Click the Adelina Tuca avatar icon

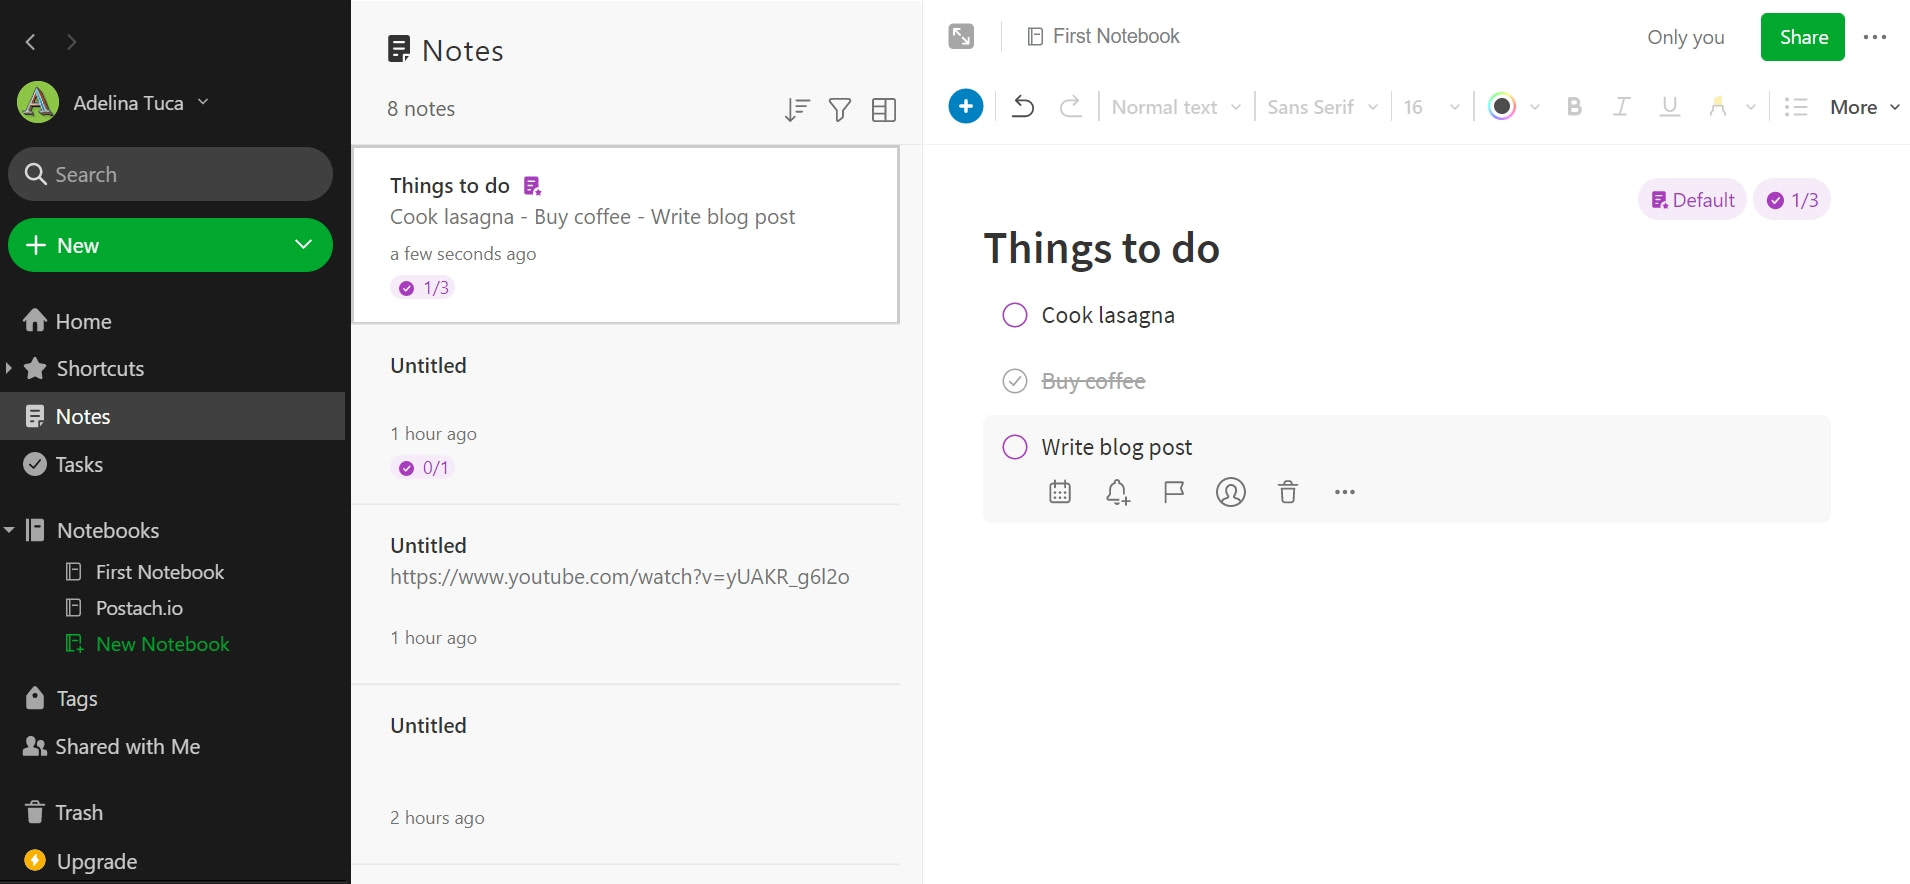tap(38, 103)
